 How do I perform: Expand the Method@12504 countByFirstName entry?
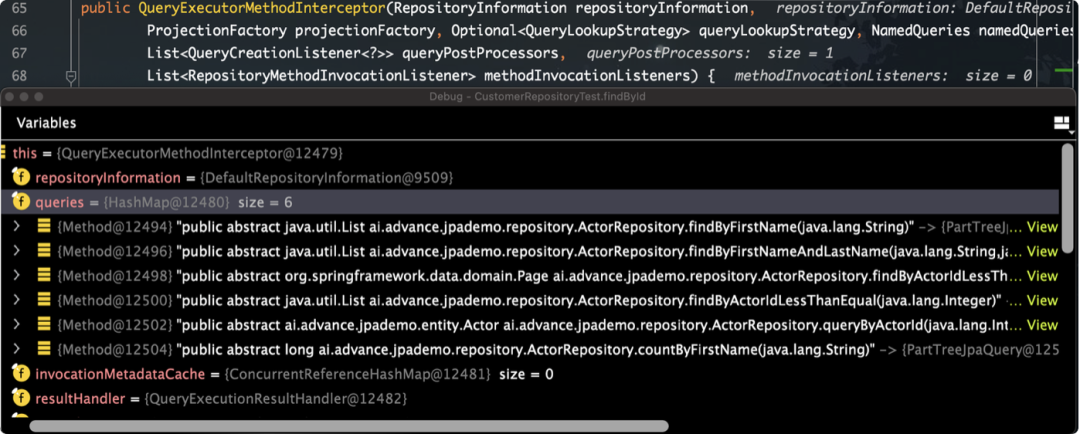pyautogui.click(x=17, y=349)
